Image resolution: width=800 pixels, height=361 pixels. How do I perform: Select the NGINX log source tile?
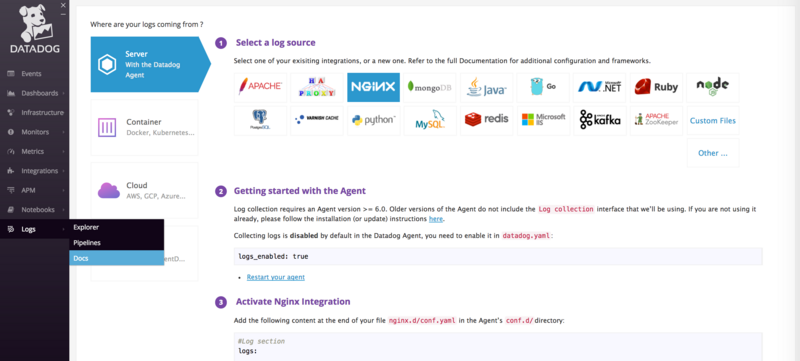pyautogui.click(x=373, y=87)
